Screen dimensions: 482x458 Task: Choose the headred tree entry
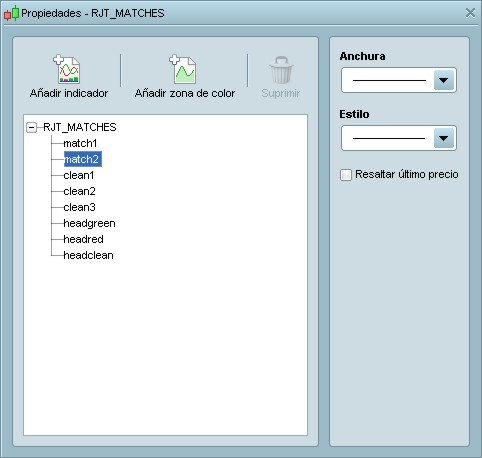coord(83,239)
